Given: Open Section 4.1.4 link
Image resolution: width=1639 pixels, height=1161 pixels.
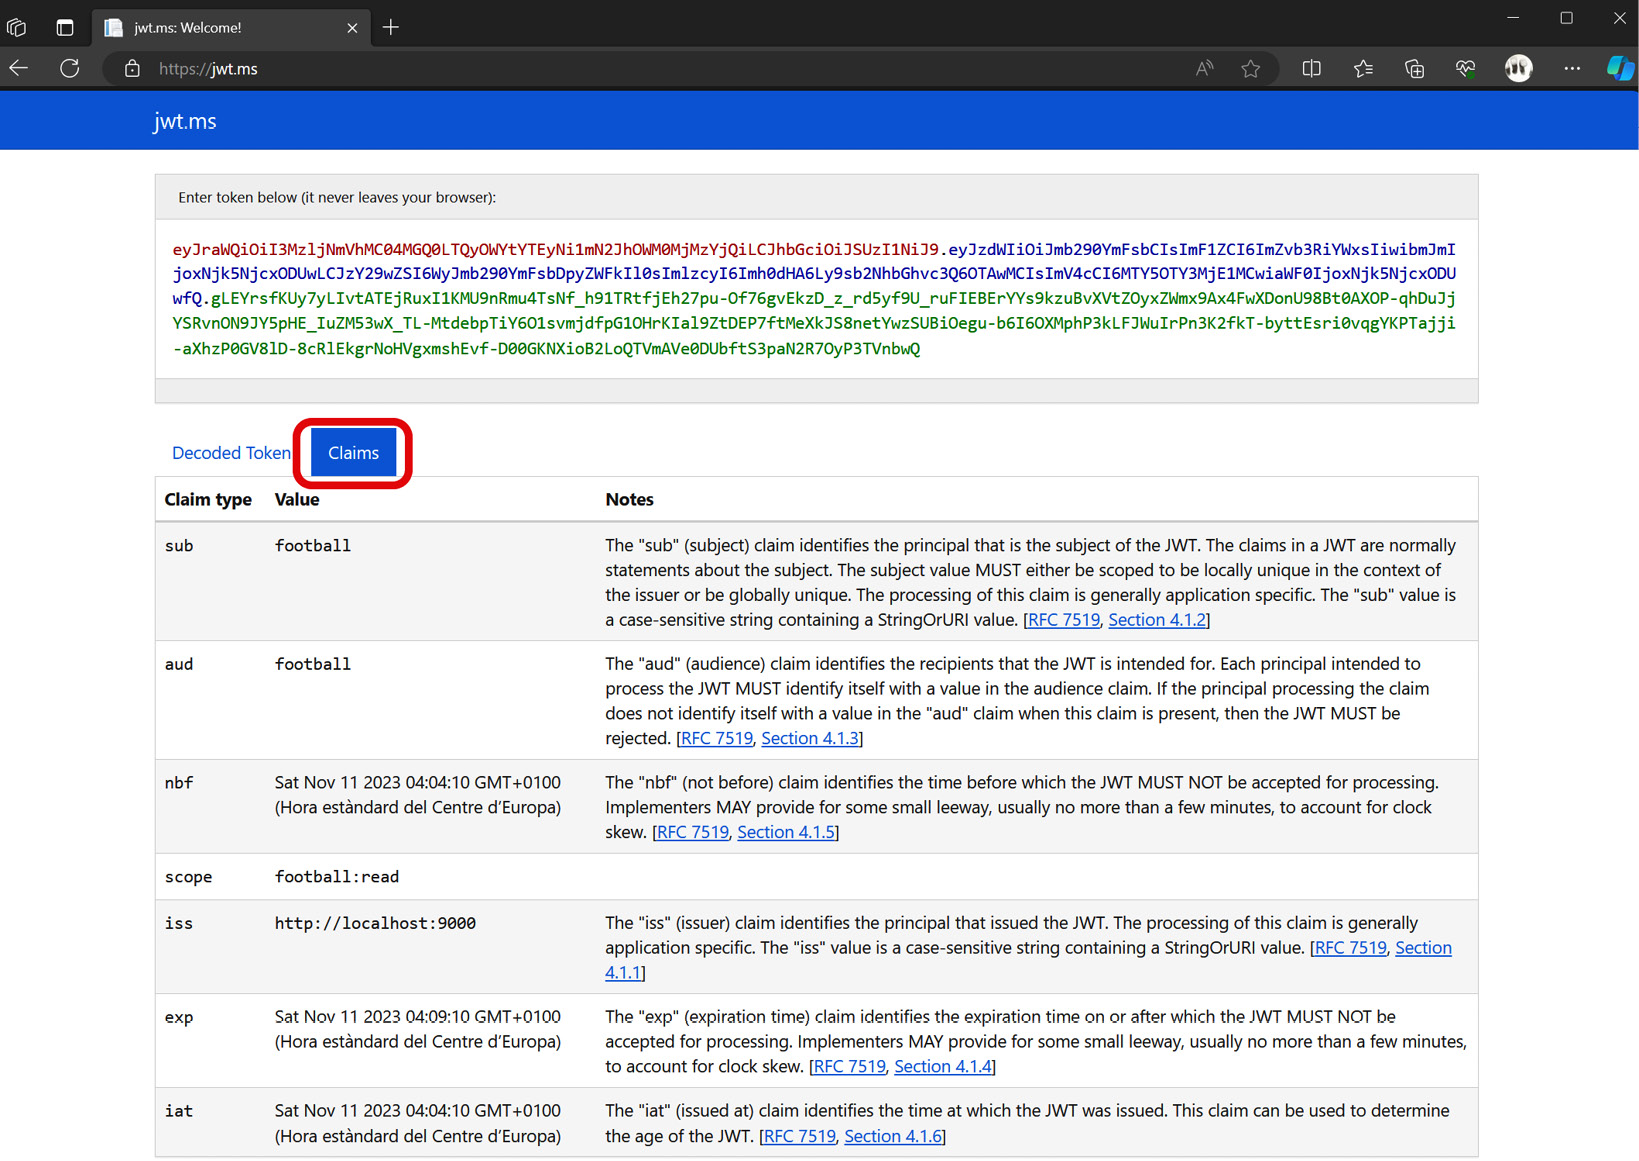Looking at the screenshot, I should [943, 1066].
